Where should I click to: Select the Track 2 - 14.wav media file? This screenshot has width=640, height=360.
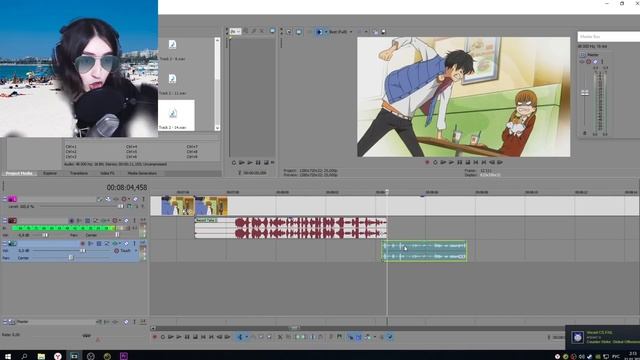(176, 116)
